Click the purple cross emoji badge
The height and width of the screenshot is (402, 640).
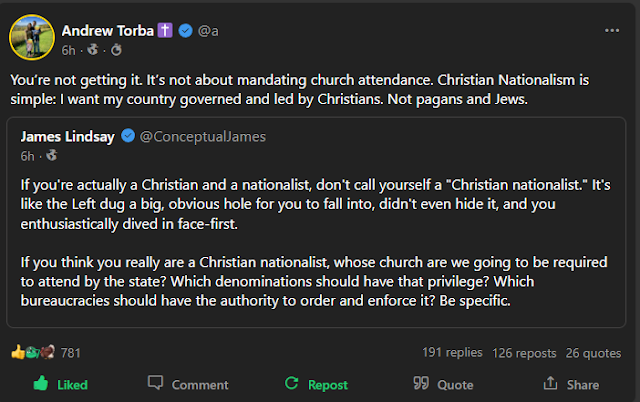[165, 31]
